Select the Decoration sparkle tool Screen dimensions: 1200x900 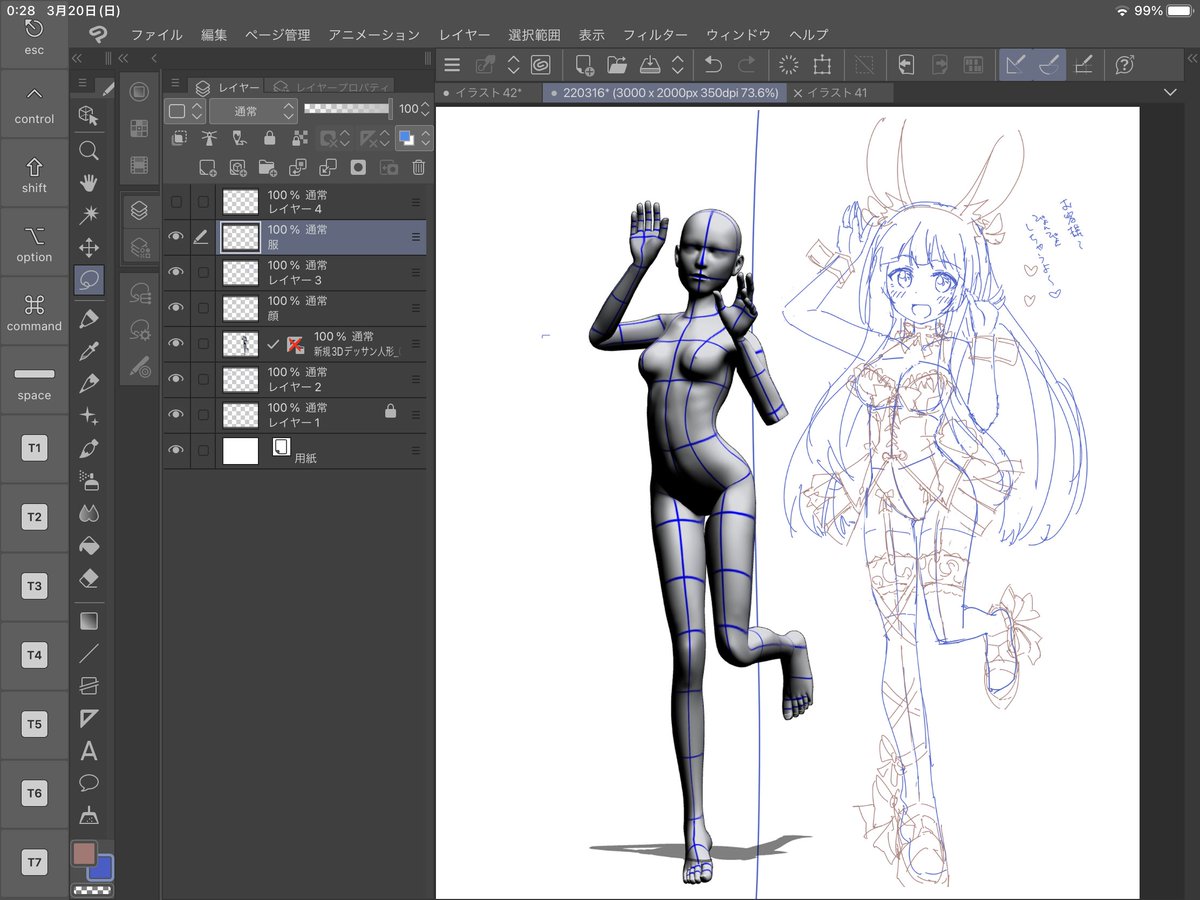pos(89,416)
